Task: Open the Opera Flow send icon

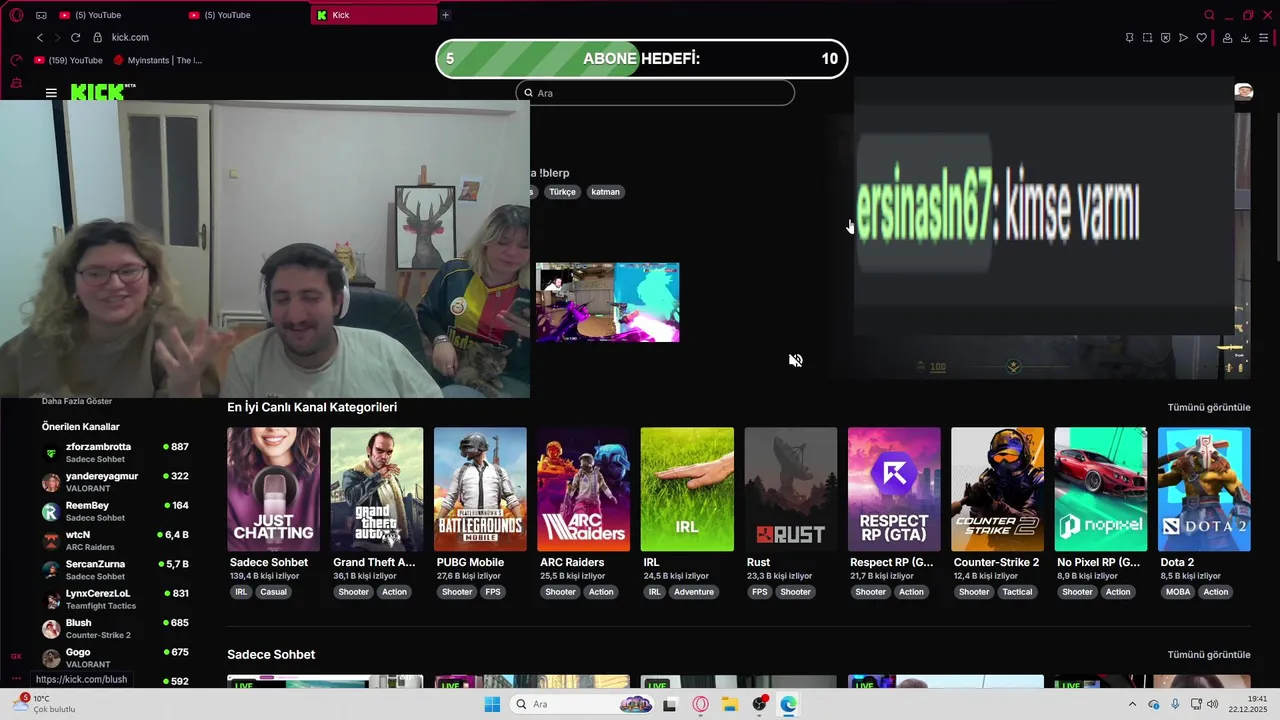Action: tap(1183, 38)
